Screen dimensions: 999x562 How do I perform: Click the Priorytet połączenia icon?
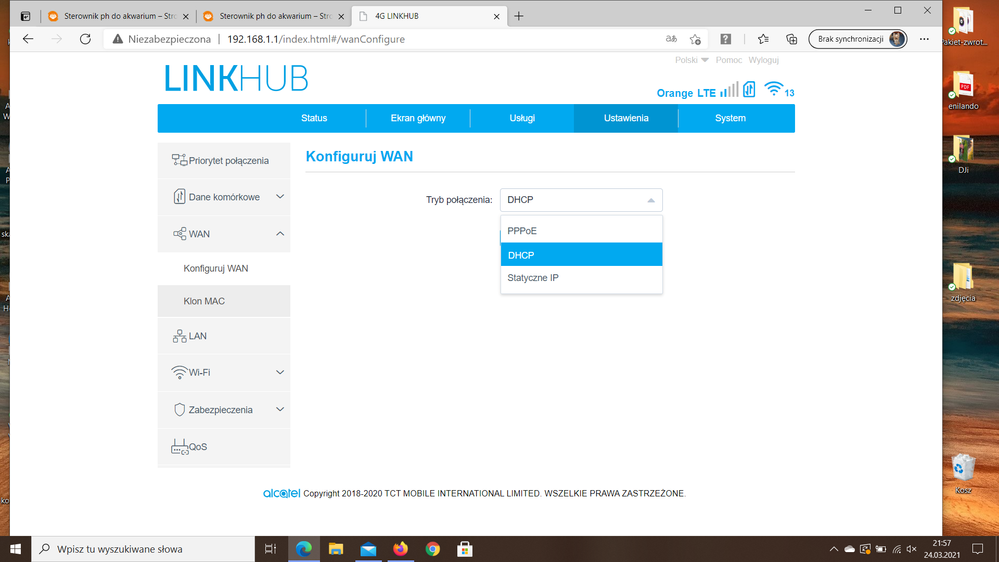click(x=179, y=160)
